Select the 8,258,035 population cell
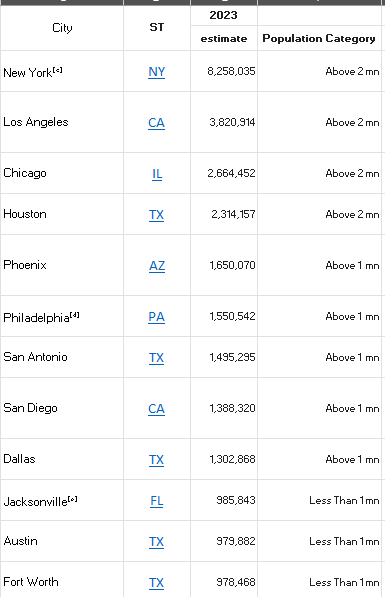 [x=224, y=71]
